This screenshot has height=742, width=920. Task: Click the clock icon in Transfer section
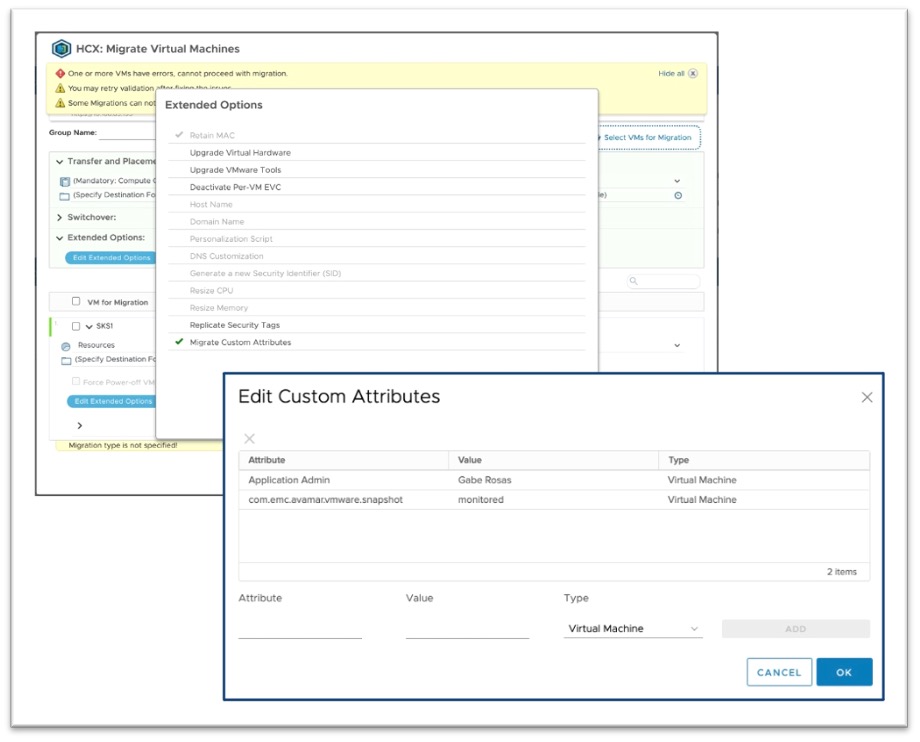coord(678,195)
